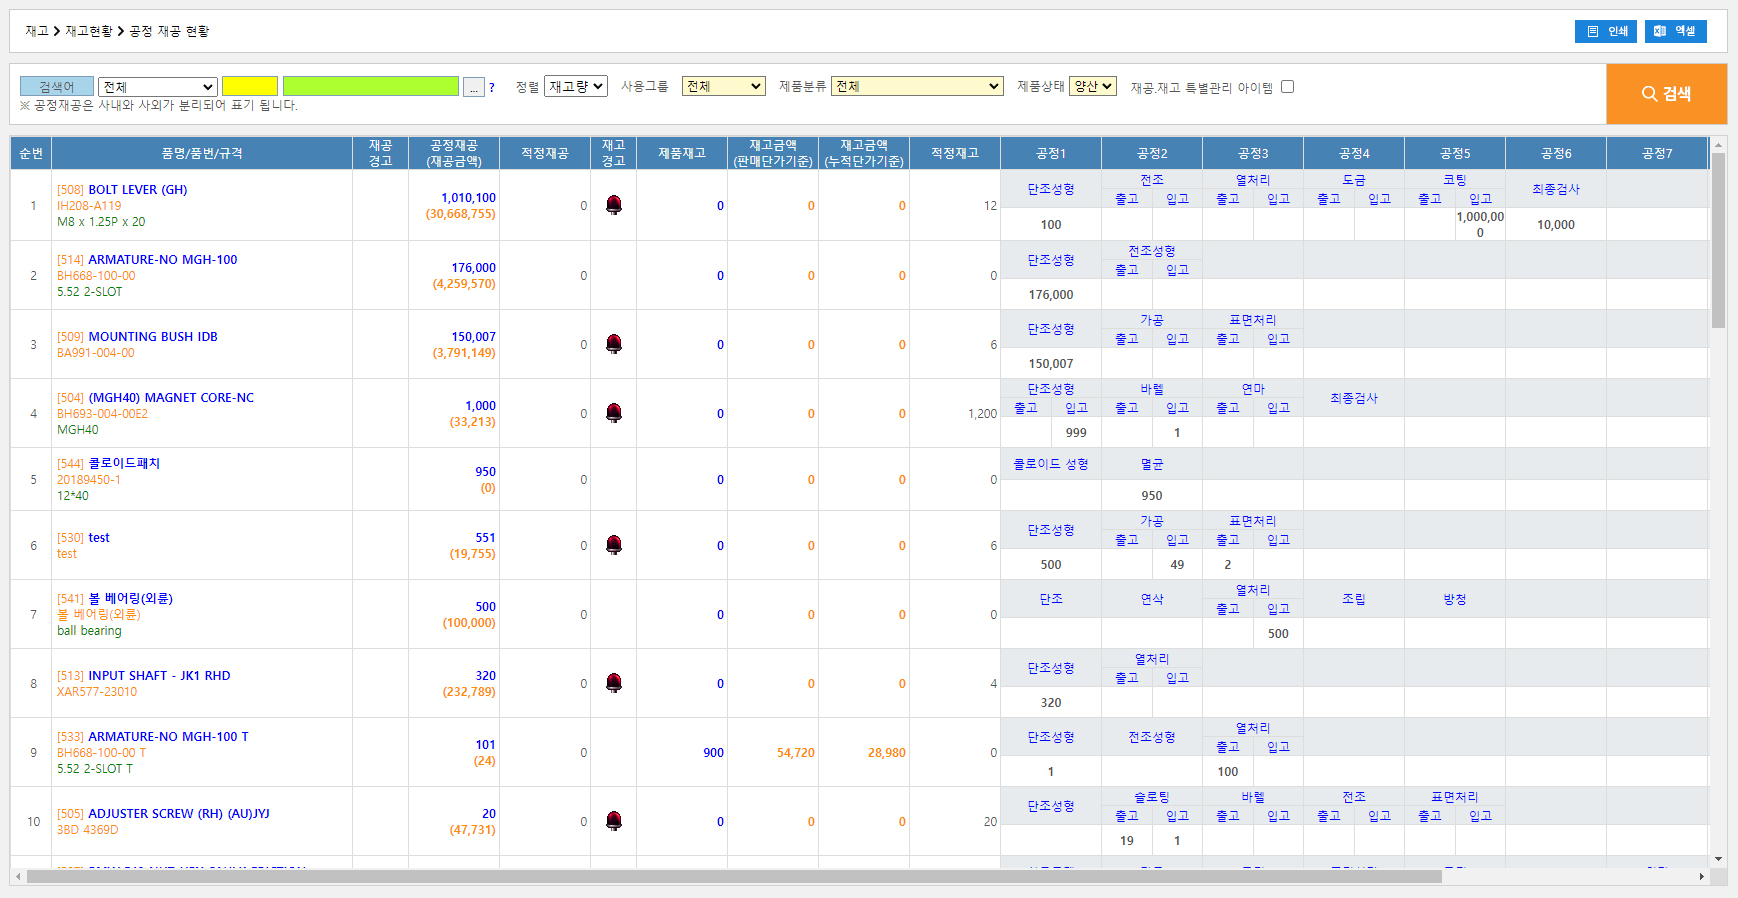Expand the 사용그룹 dropdown

pyautogui.click(x=723, y=87)
